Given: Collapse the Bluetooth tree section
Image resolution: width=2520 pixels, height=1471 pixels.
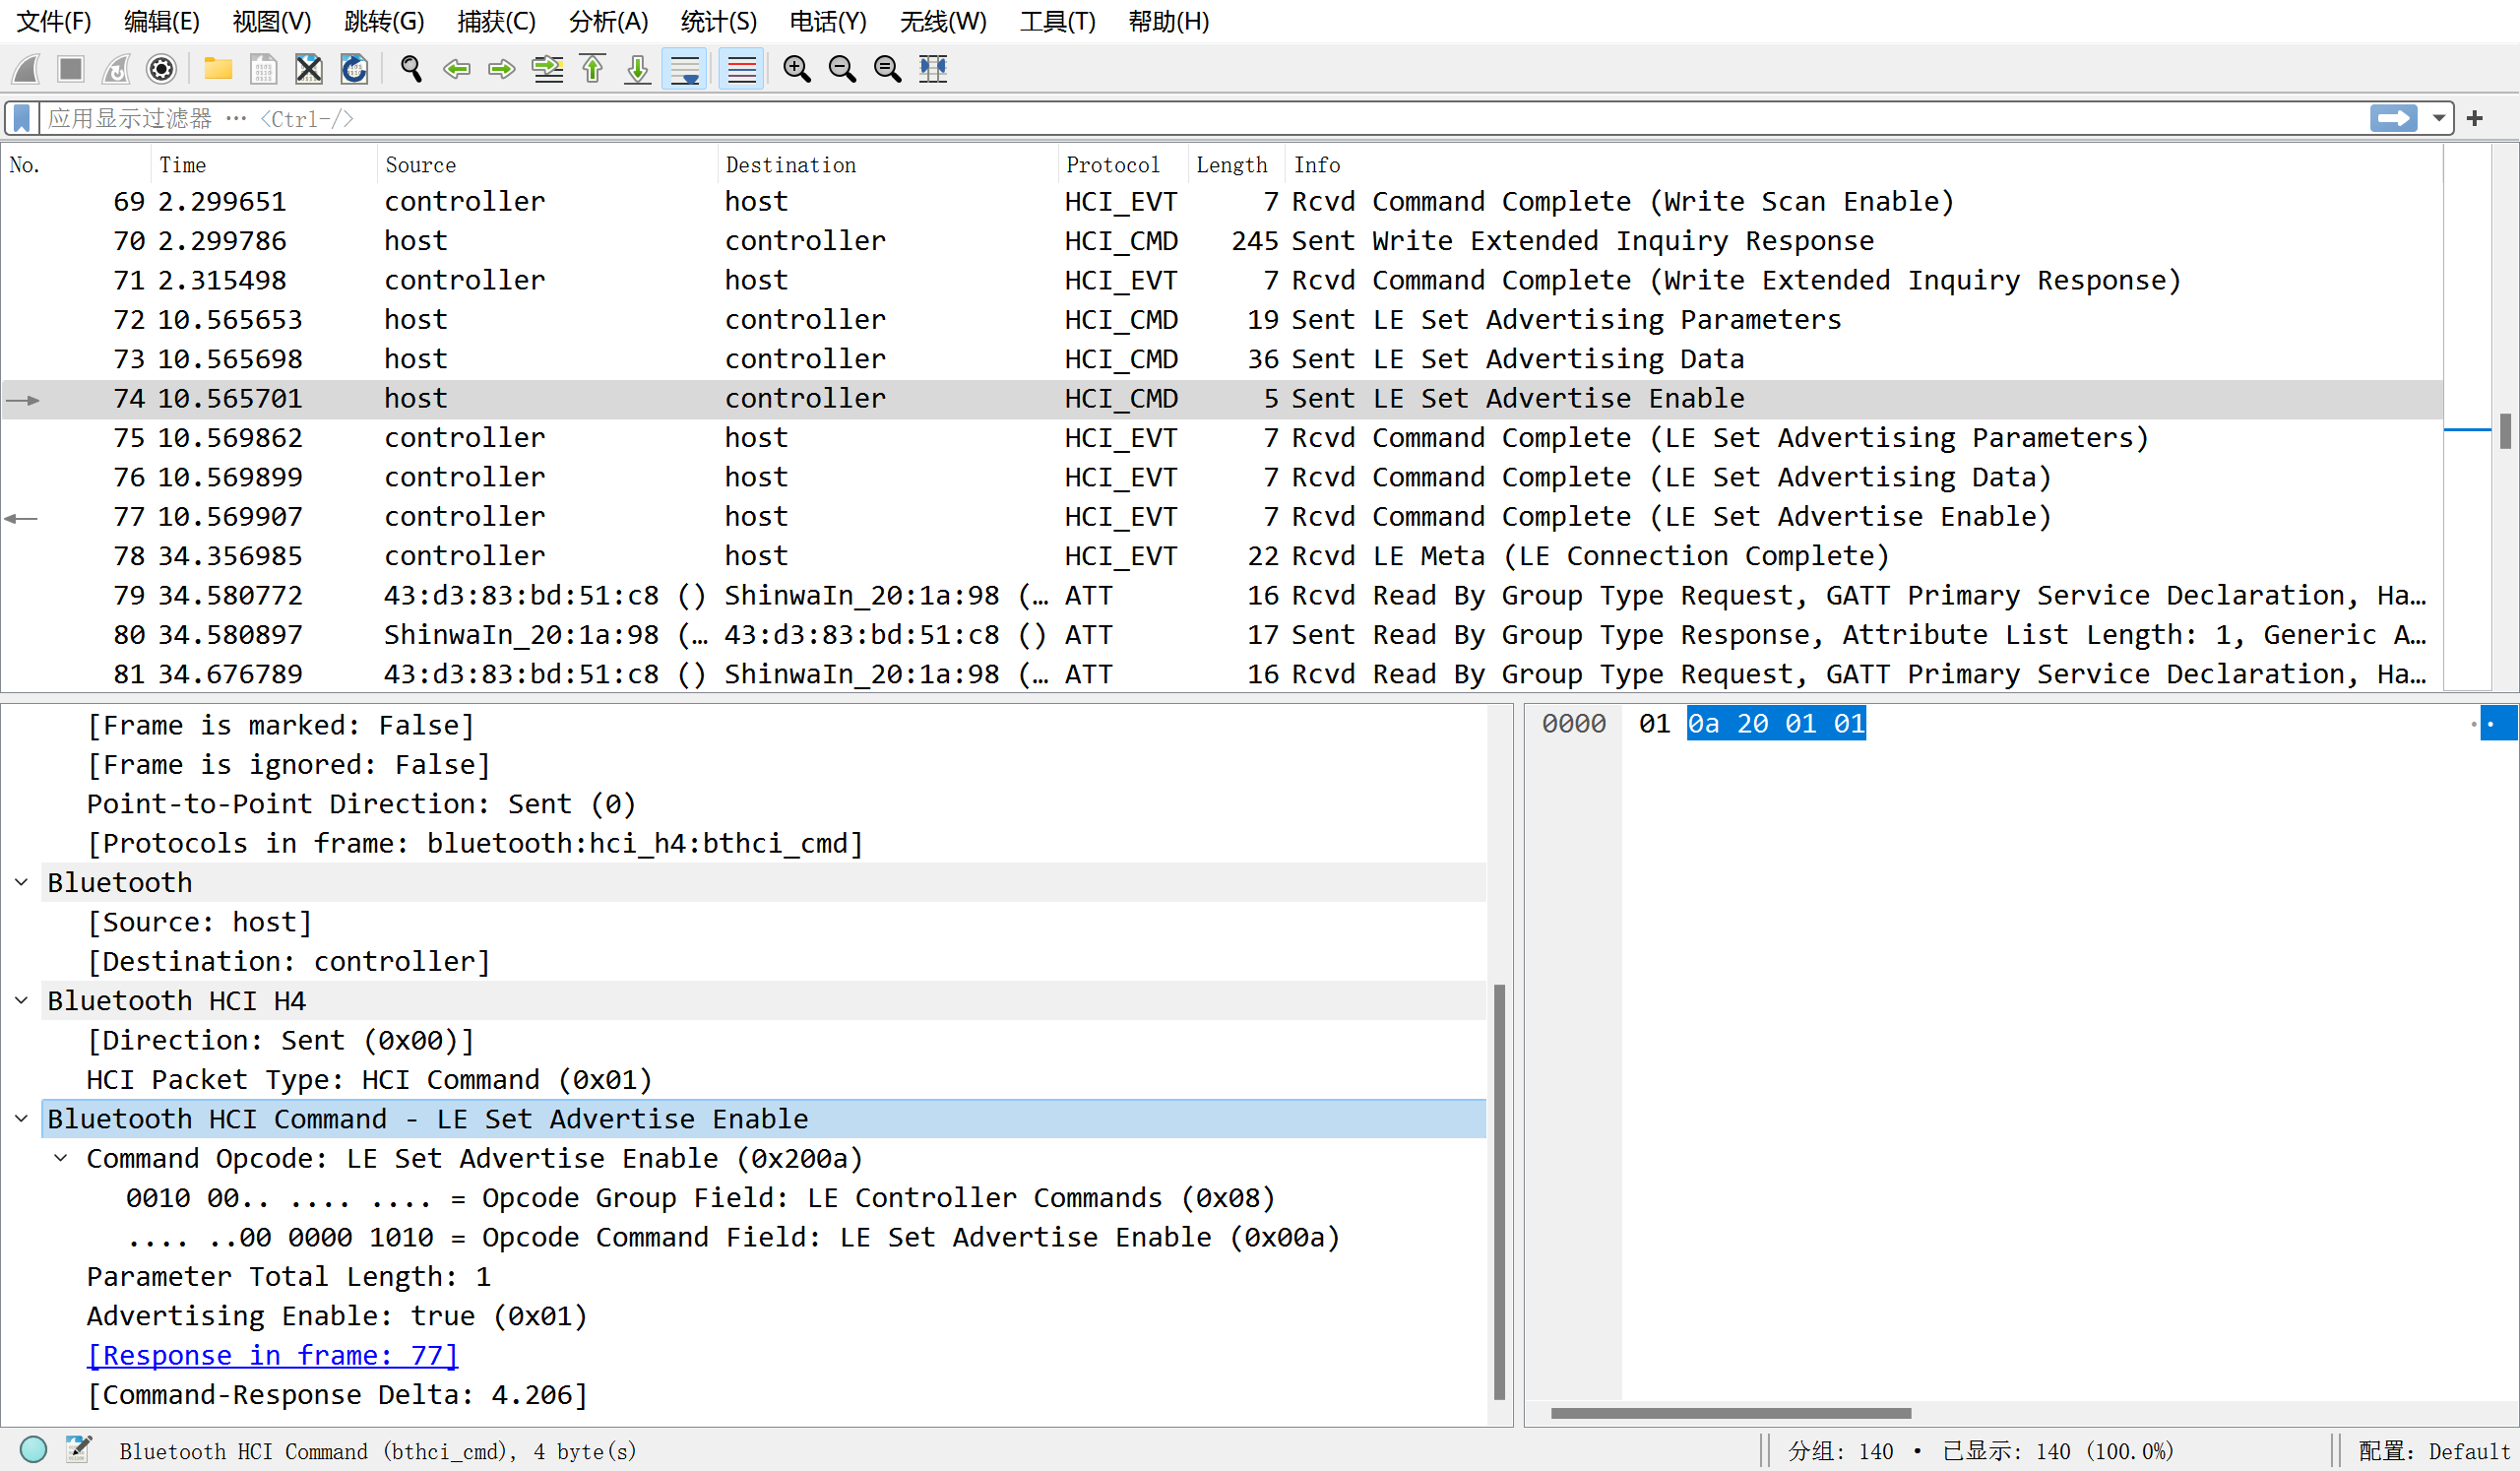Looking at the screenshot, I should point(21,883).
